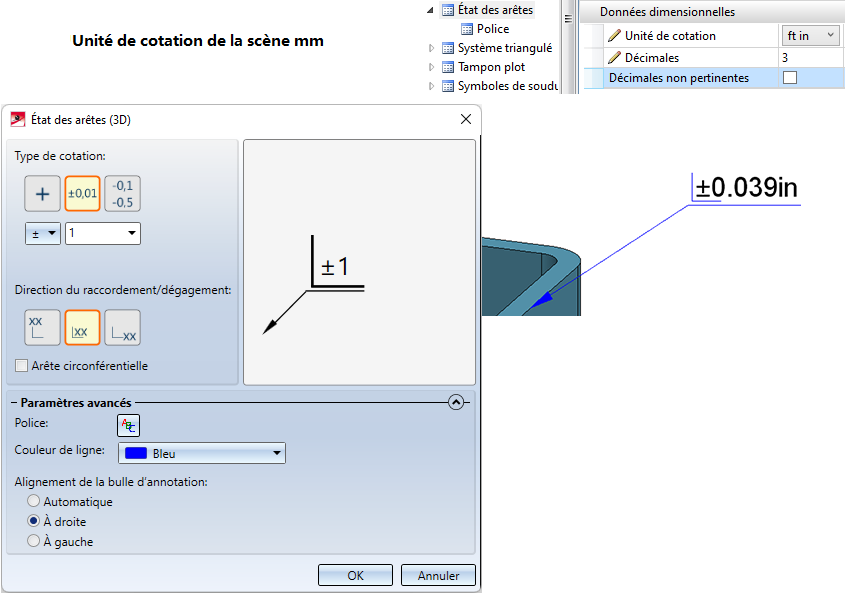Click the Annuler button
The image size is (845, 593).
(438, 575)
